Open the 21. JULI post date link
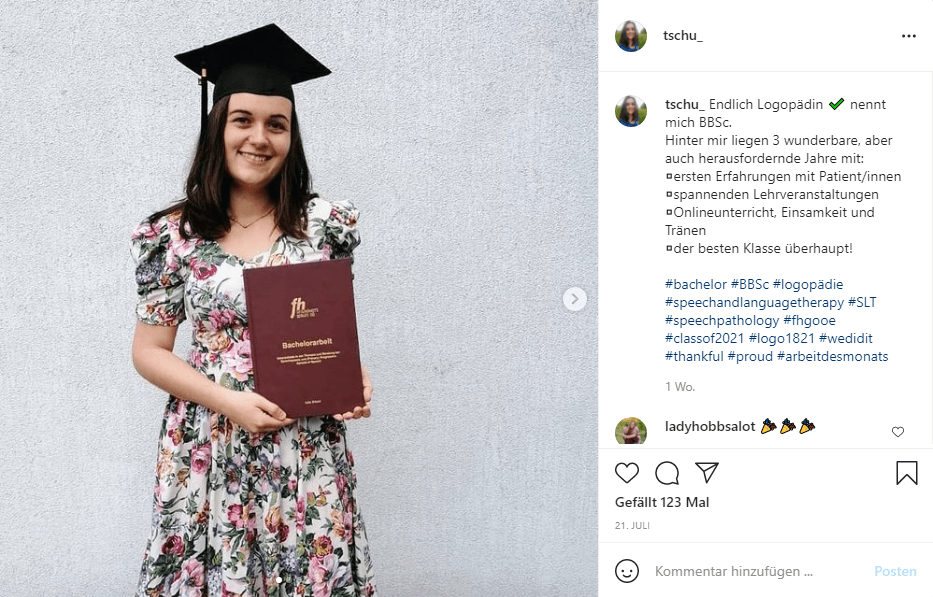Viewport: 933px width, 597px height. (632, 526)
